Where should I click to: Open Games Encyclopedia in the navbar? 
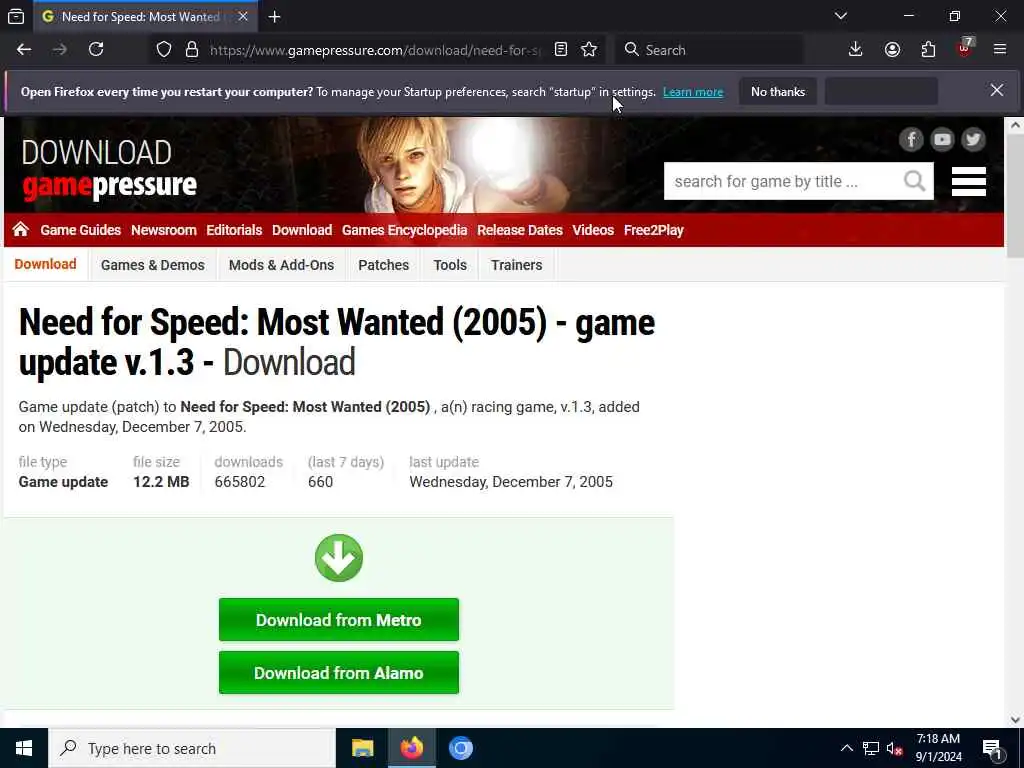(x=404, y=230)
